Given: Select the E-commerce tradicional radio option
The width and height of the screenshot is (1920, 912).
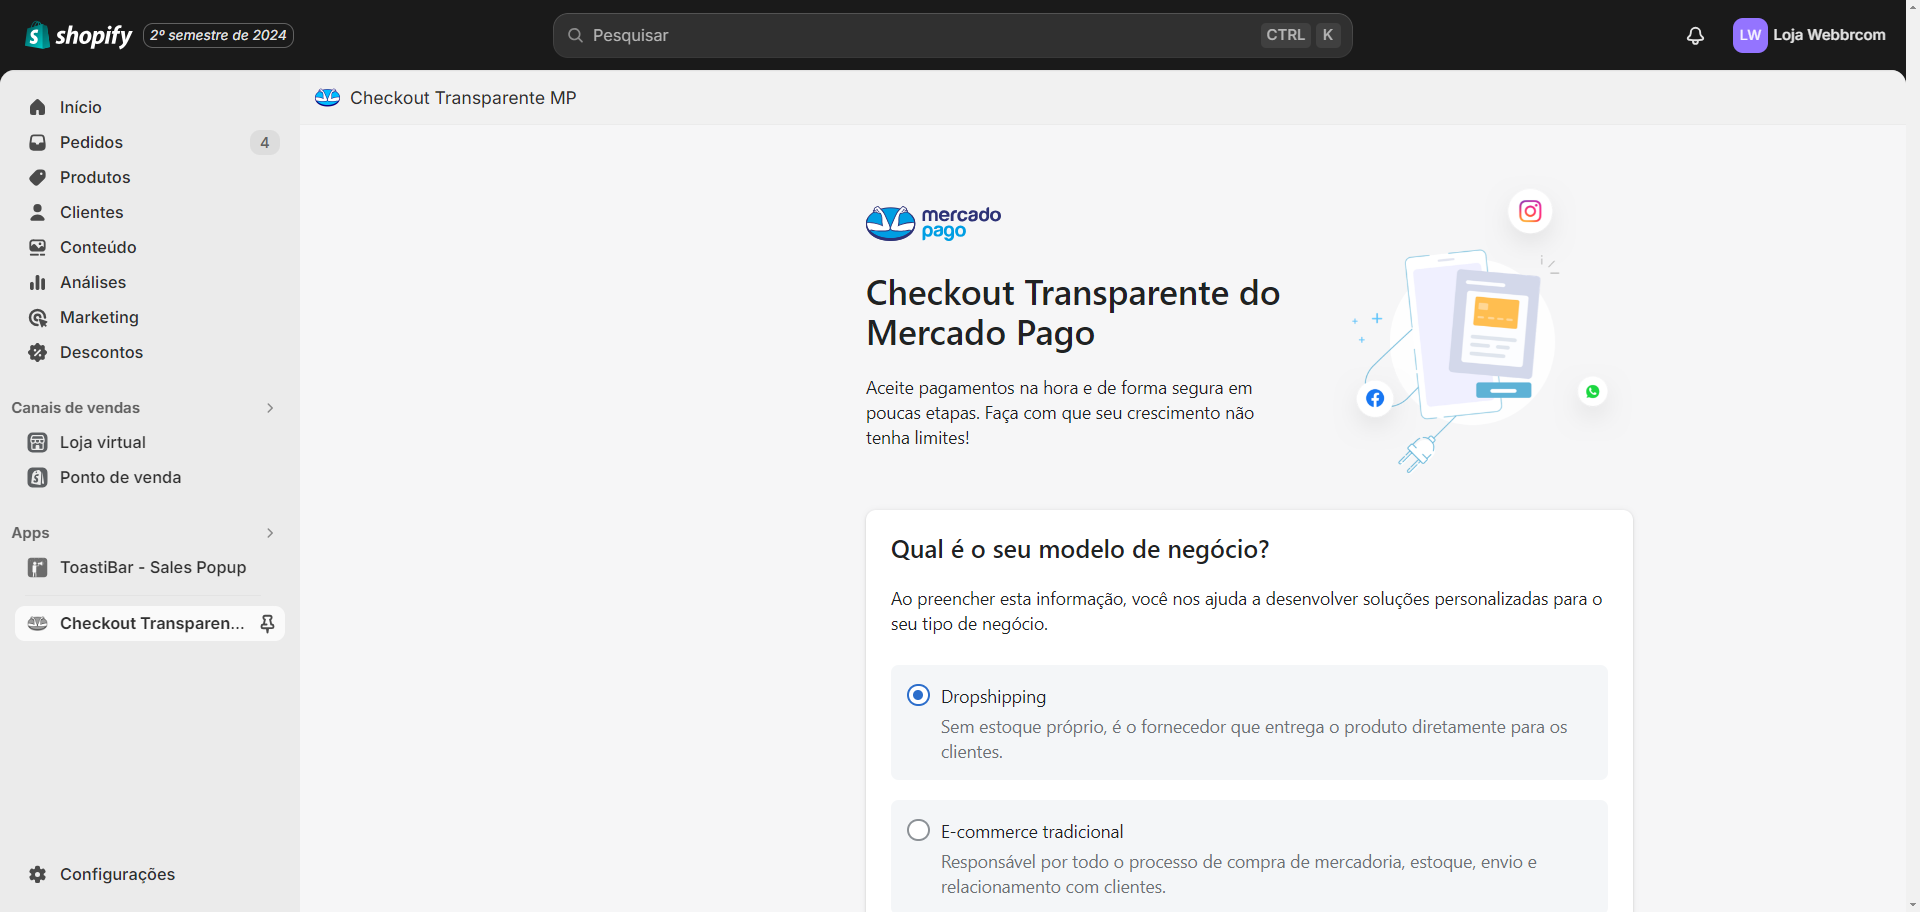Looking at the screenshot, I should pyautogui.click(x=918, y=830).
